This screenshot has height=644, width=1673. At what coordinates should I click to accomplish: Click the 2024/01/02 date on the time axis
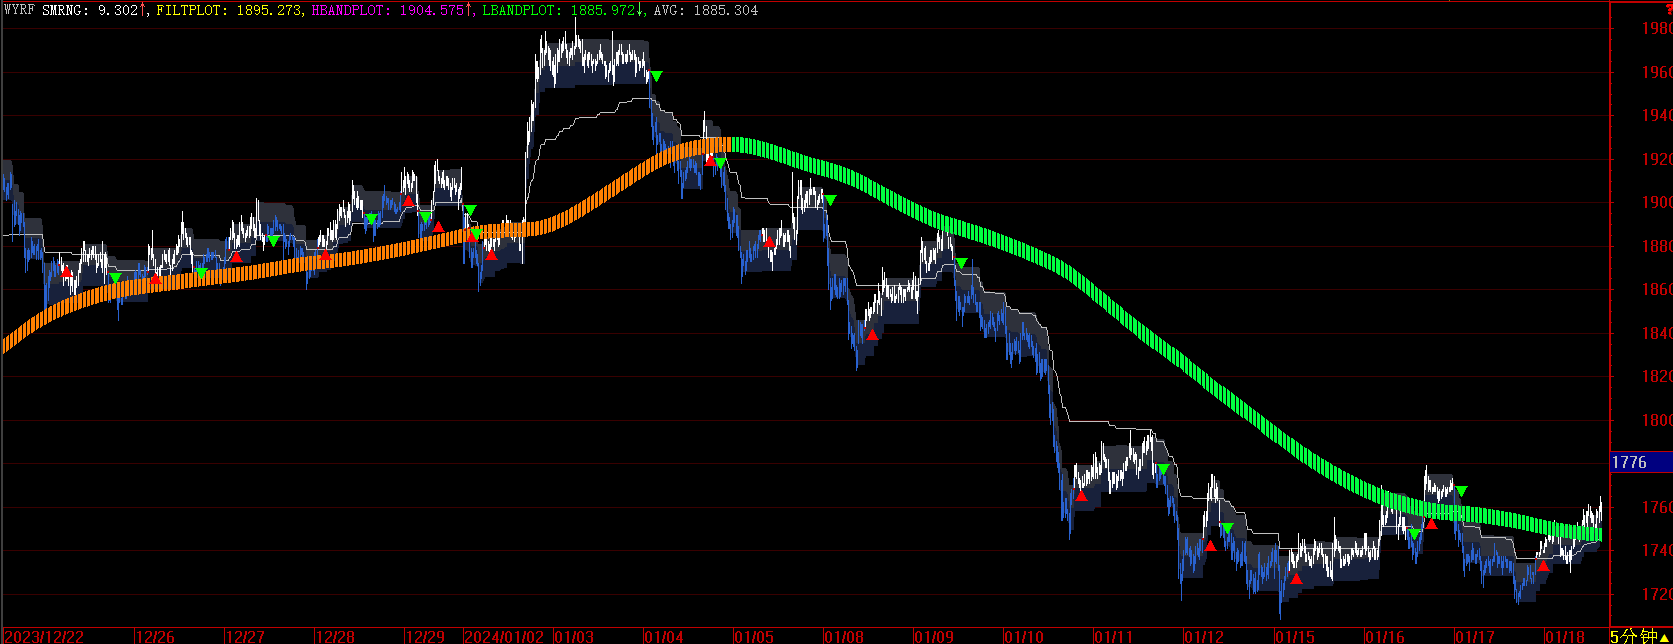(507, 636)
